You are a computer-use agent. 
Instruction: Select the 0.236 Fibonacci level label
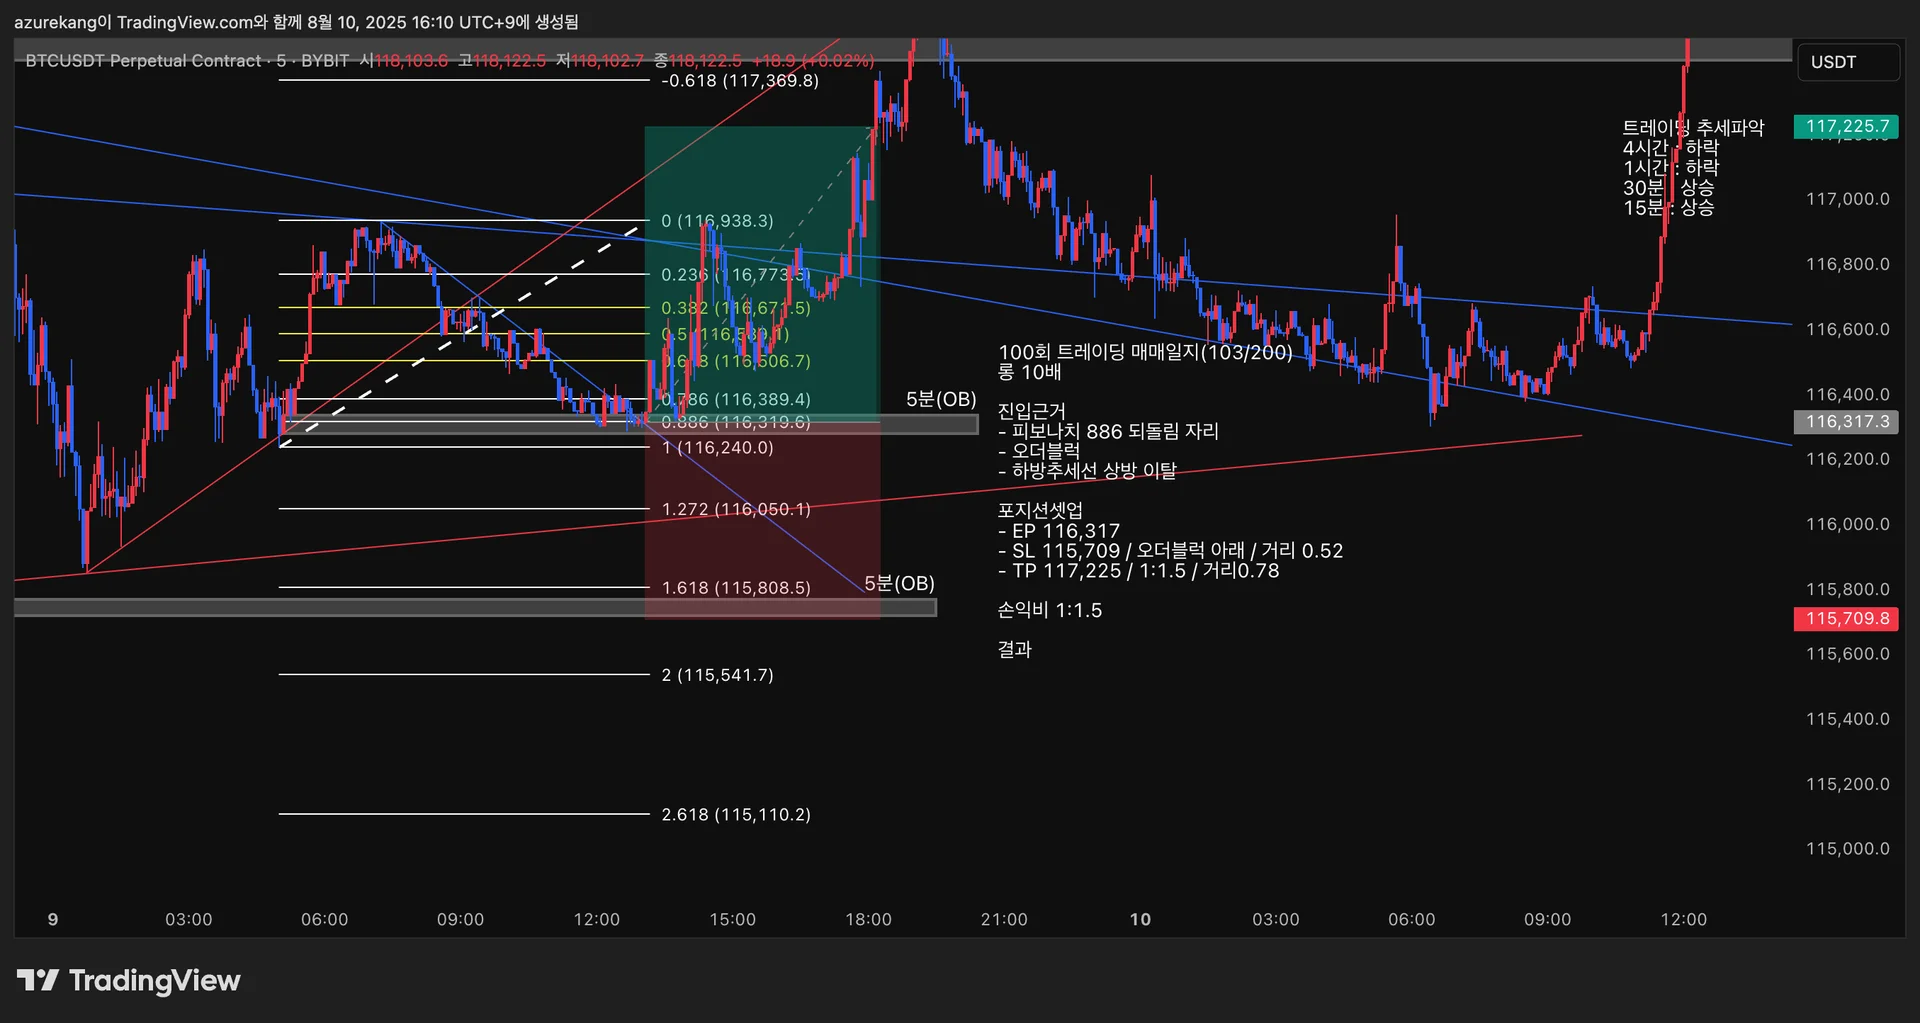pyautogui.click(x=735, y=274)
